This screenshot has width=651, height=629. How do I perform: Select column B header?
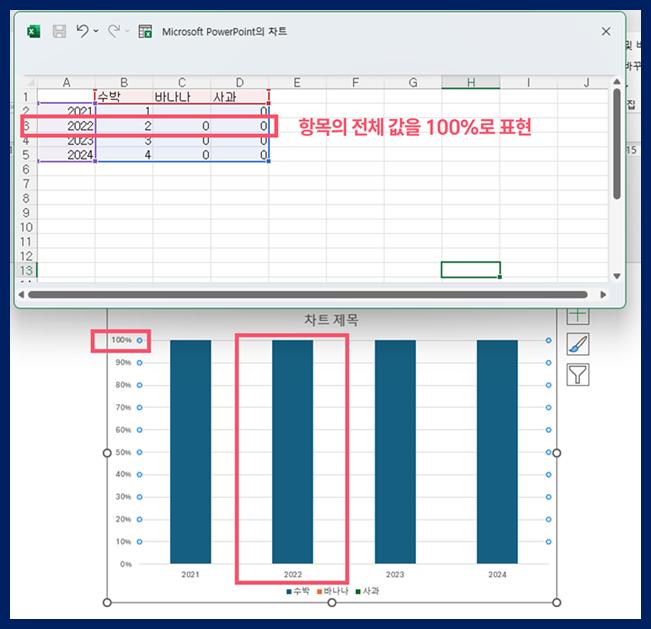click(124, 82)
